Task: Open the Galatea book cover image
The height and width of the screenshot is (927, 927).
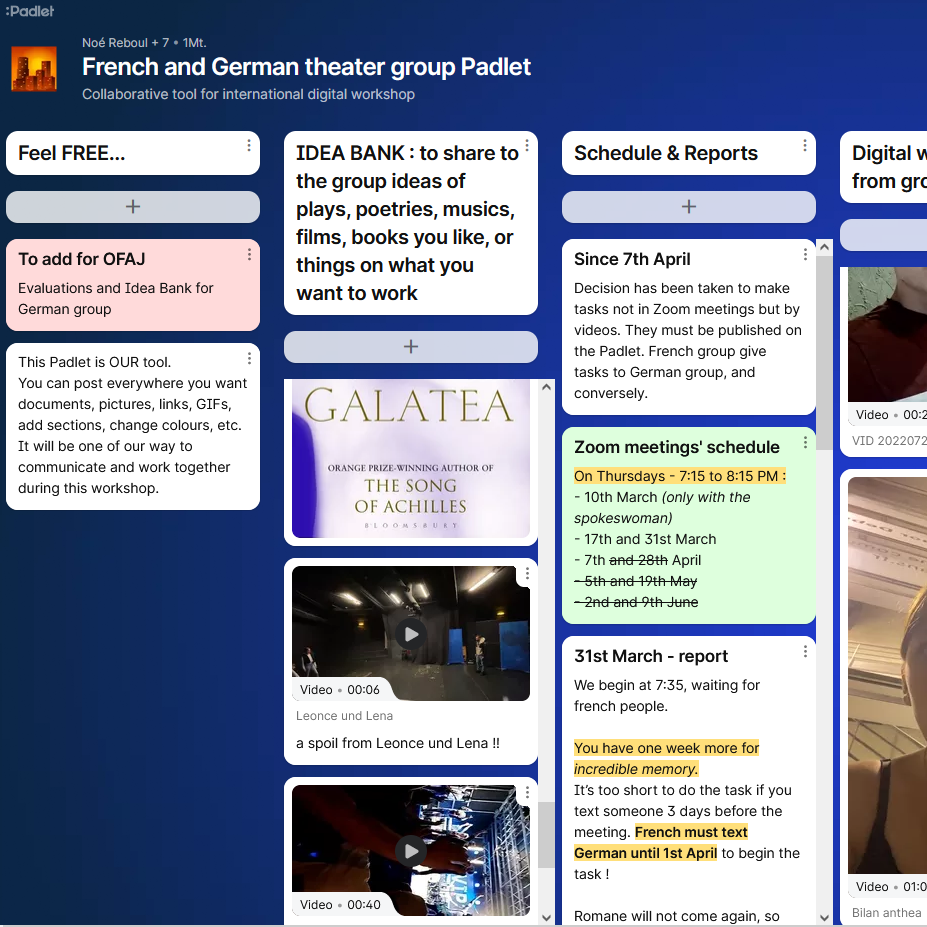Action: [x=410, y=458]
